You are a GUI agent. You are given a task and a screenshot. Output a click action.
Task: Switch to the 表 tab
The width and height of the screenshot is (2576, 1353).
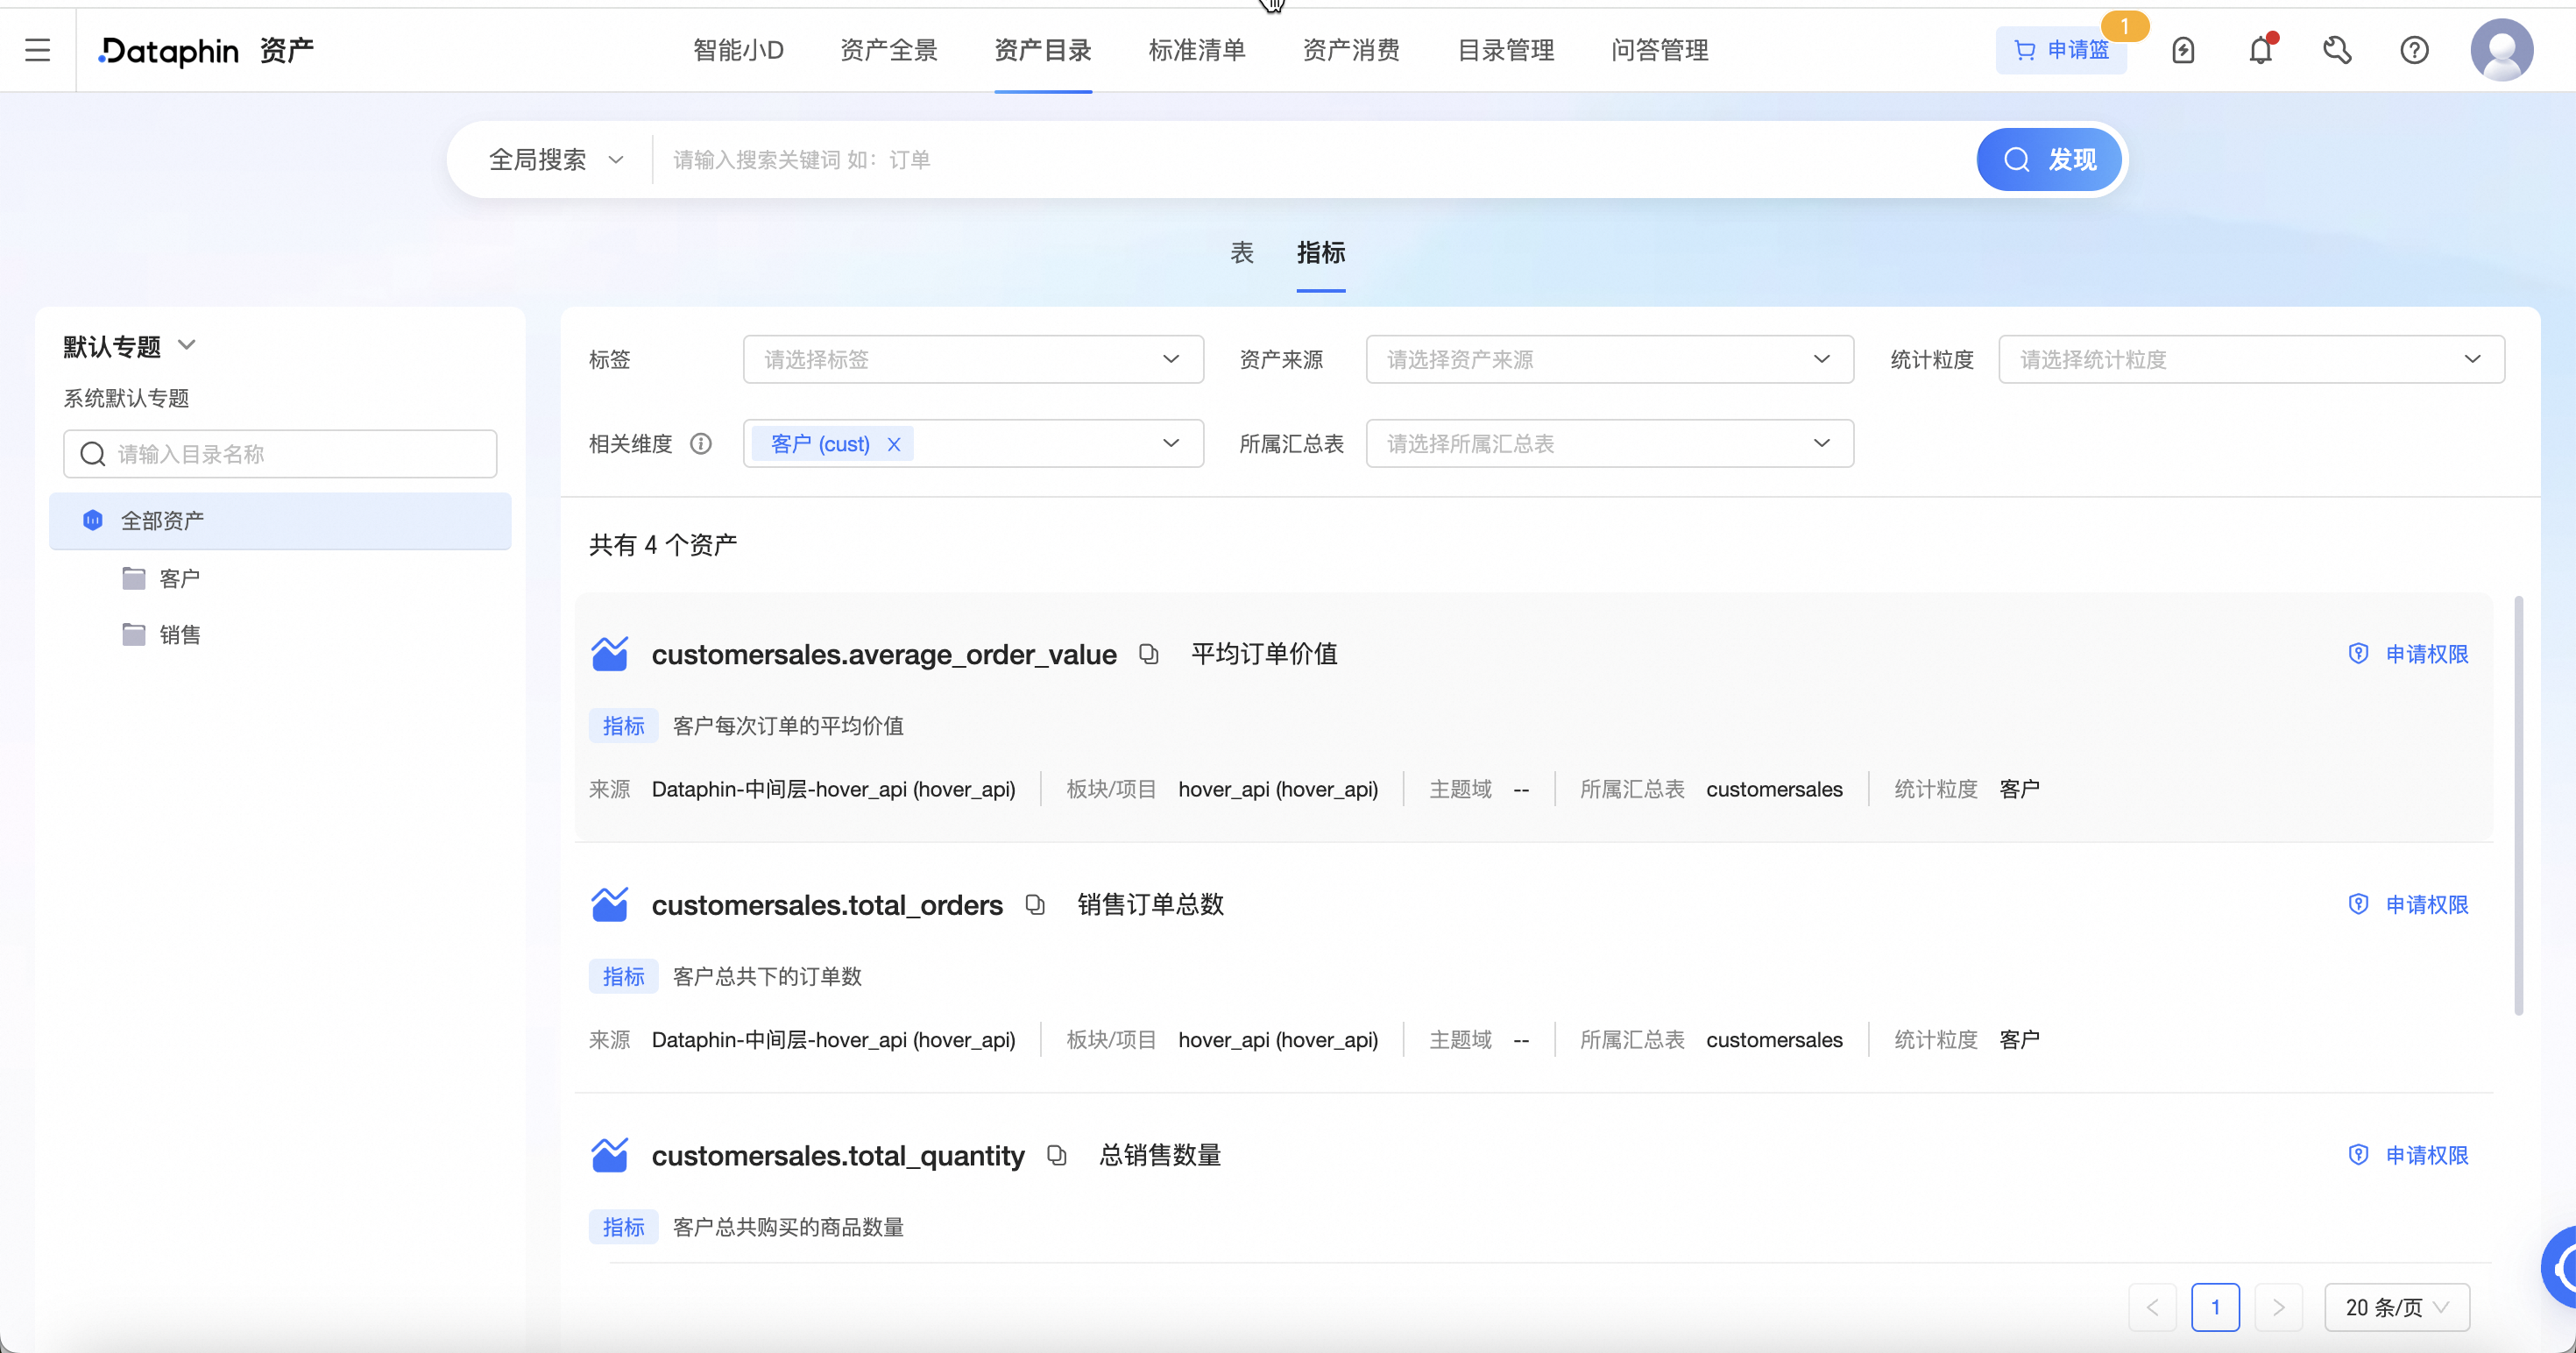pyautogui.click(x=1241, y=253)
